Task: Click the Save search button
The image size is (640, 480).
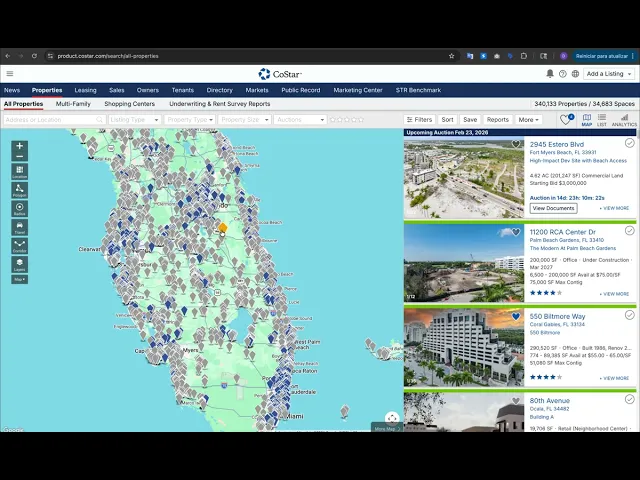Action: (x=470, y=120)
